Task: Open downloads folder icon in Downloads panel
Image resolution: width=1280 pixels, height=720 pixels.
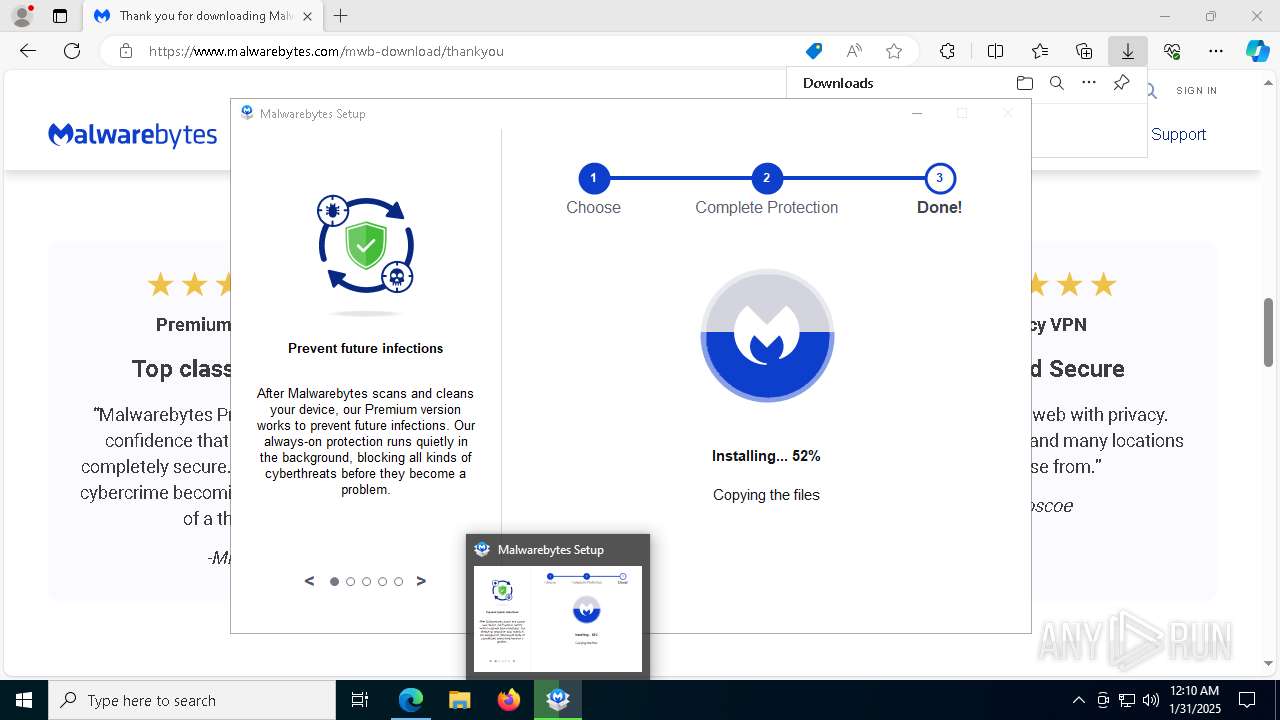Action: pos(1024,83)
